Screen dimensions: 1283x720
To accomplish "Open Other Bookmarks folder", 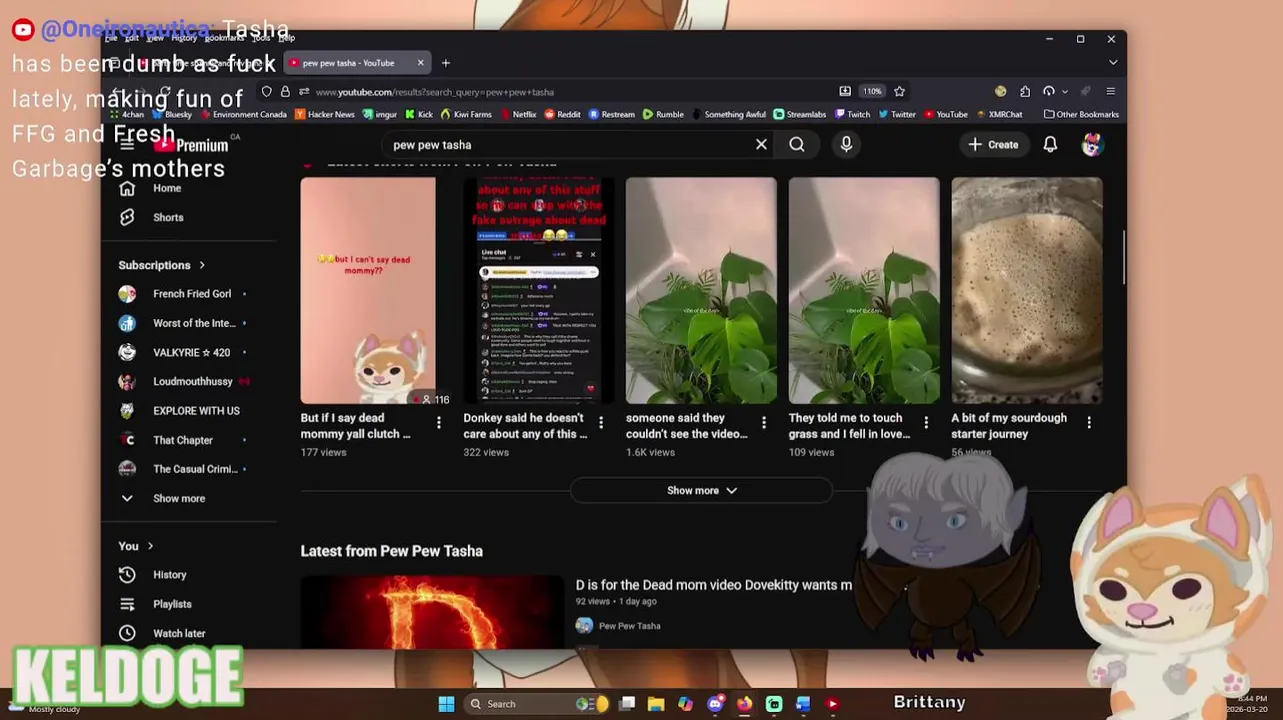I will coord(1081,114).
